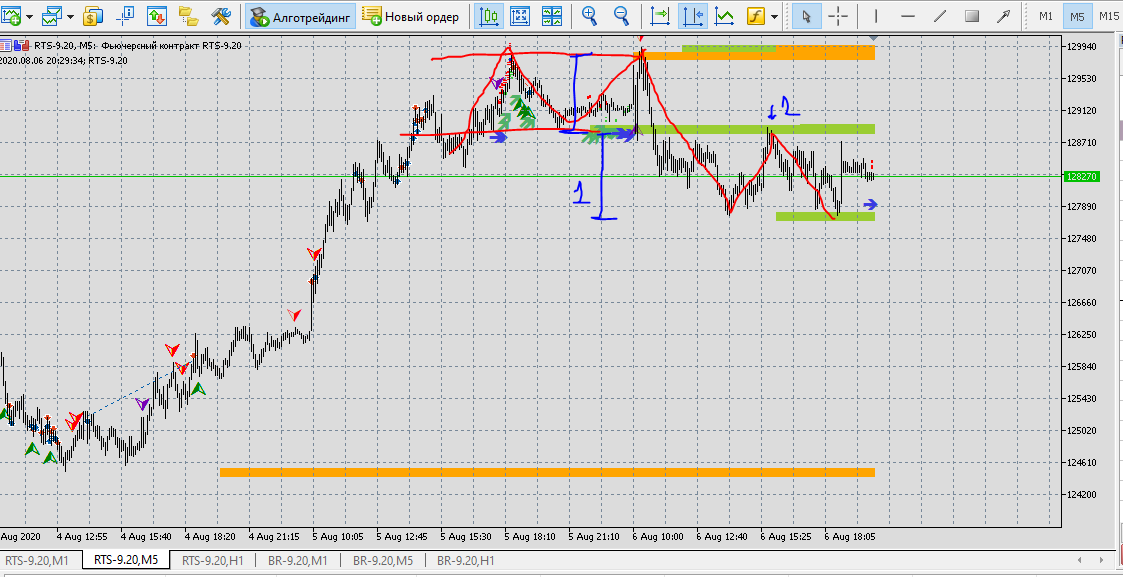Image resolution: width=1123 pixels, height=577 pixels.
Task: Click the '5 Aug 18:10' time label
Action: point(531,536)
